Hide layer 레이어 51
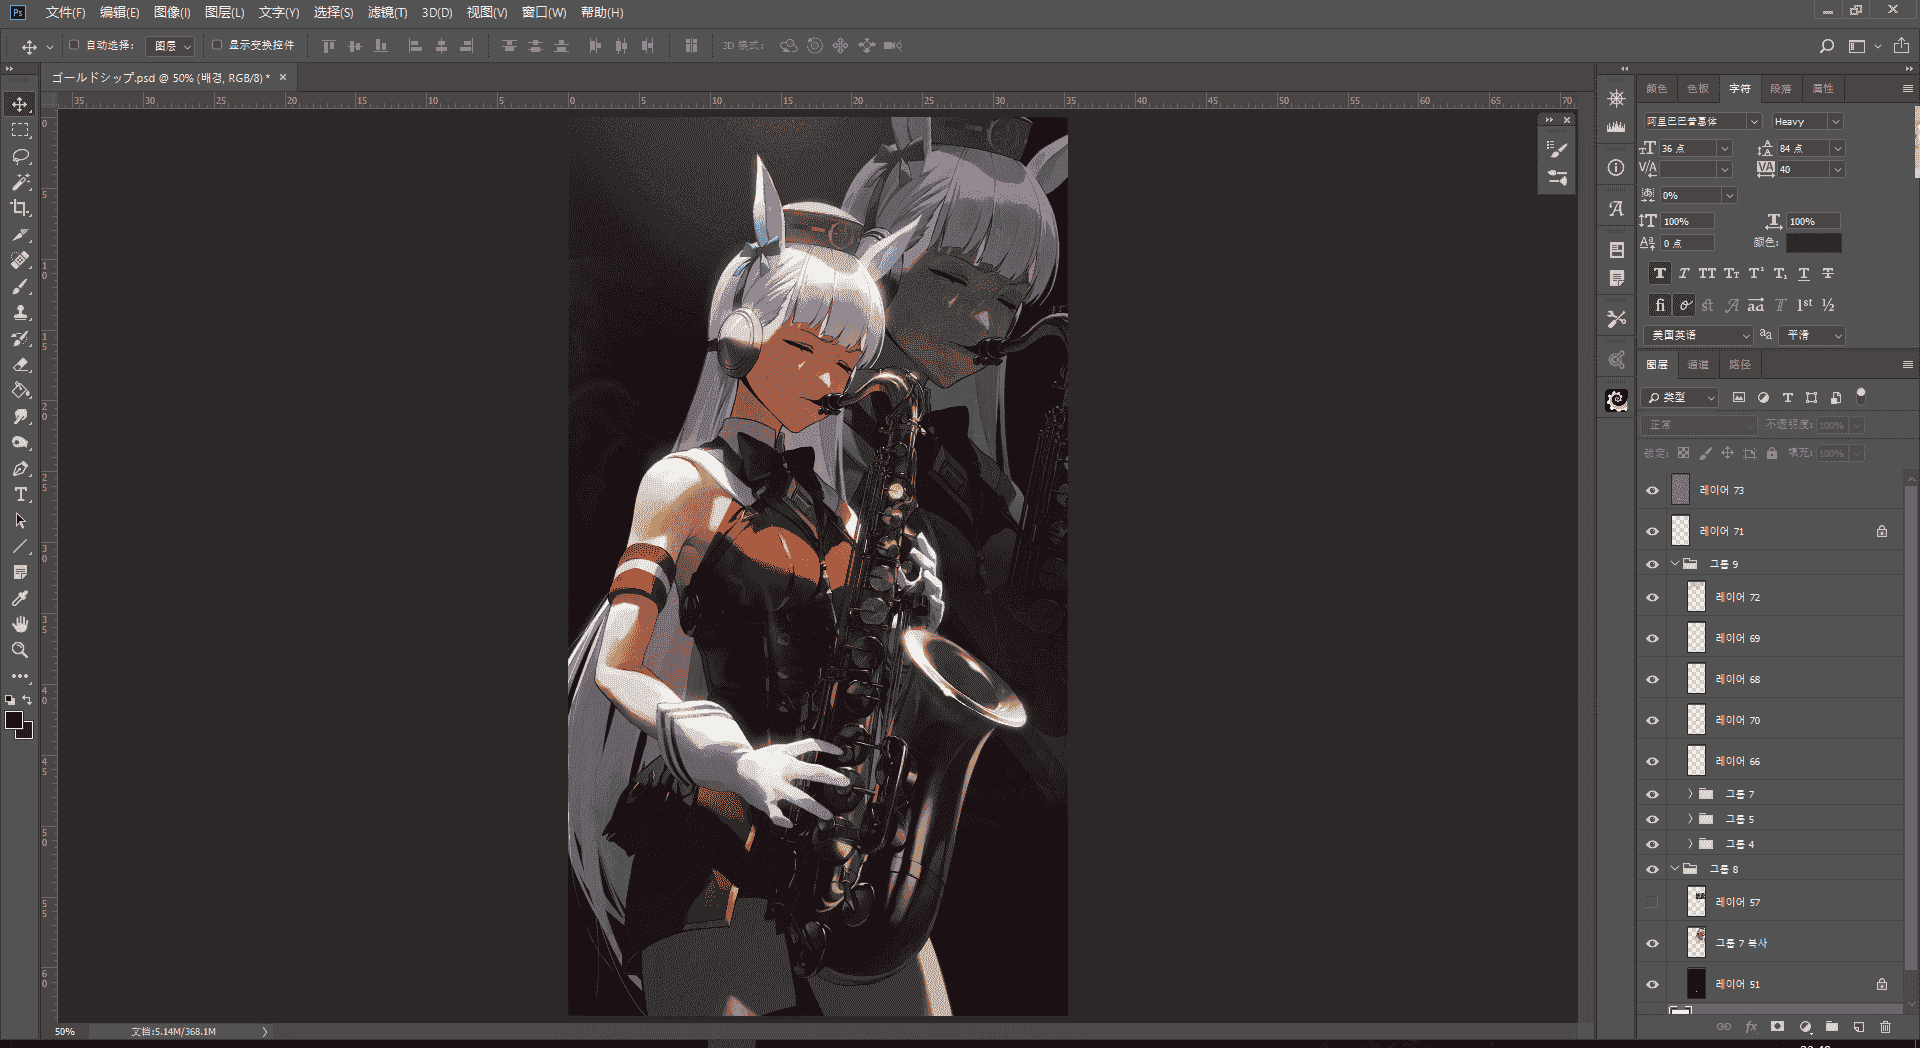1920x1048 pixels. click(1652, 984)
